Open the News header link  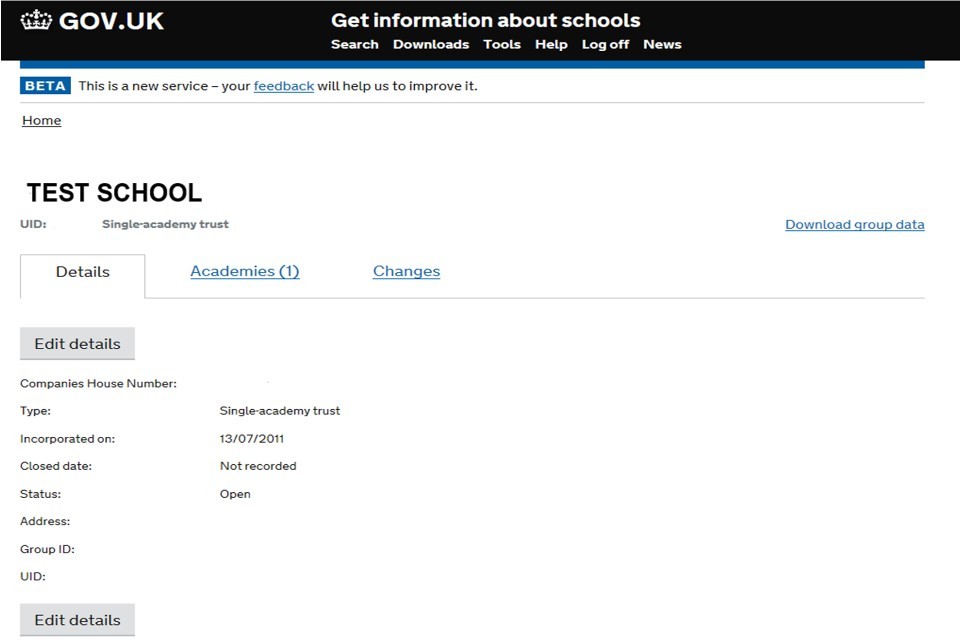(x=662, y=44)
